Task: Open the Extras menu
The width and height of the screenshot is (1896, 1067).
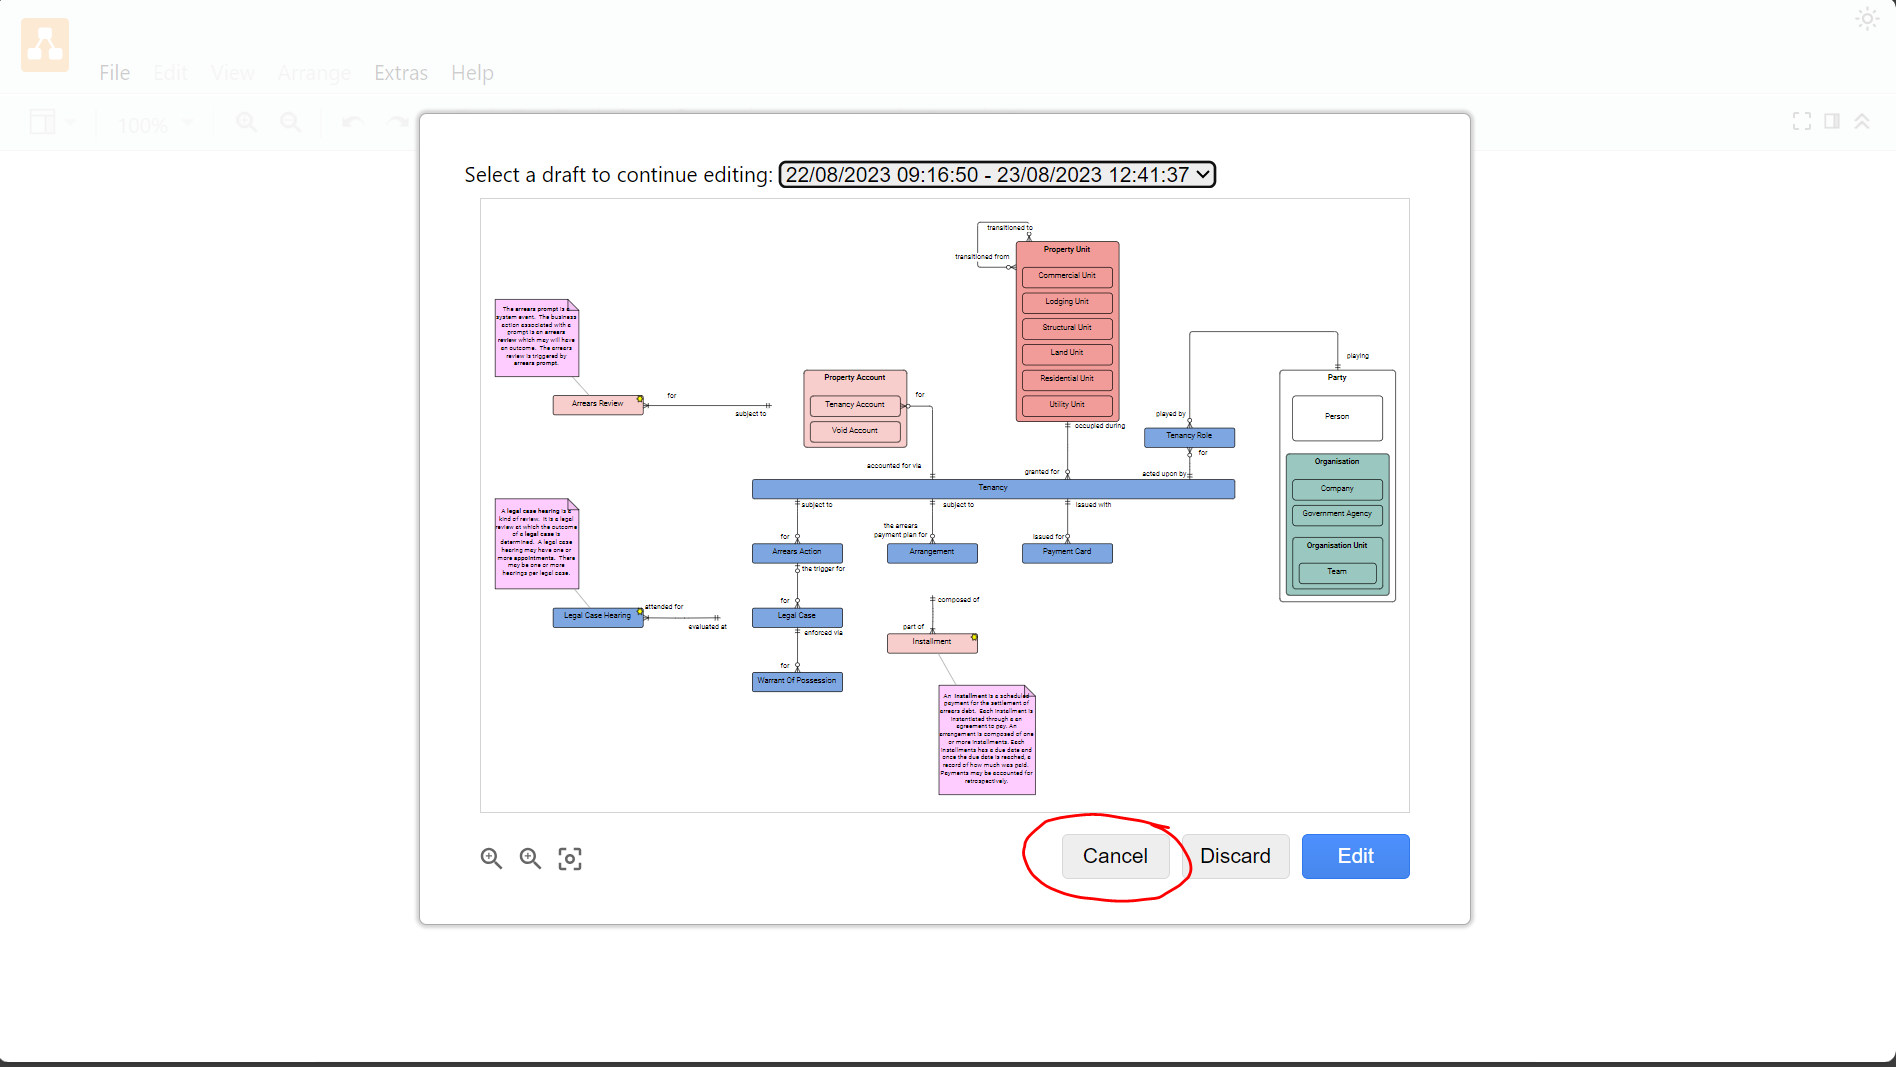Action: 401,73
